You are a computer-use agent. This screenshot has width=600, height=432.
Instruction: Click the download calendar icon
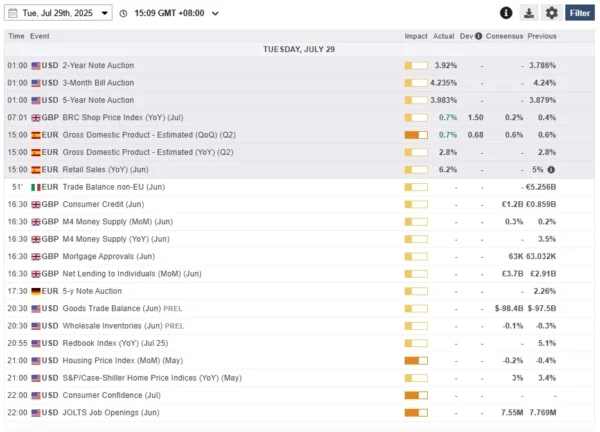click(x=529, y=13)
